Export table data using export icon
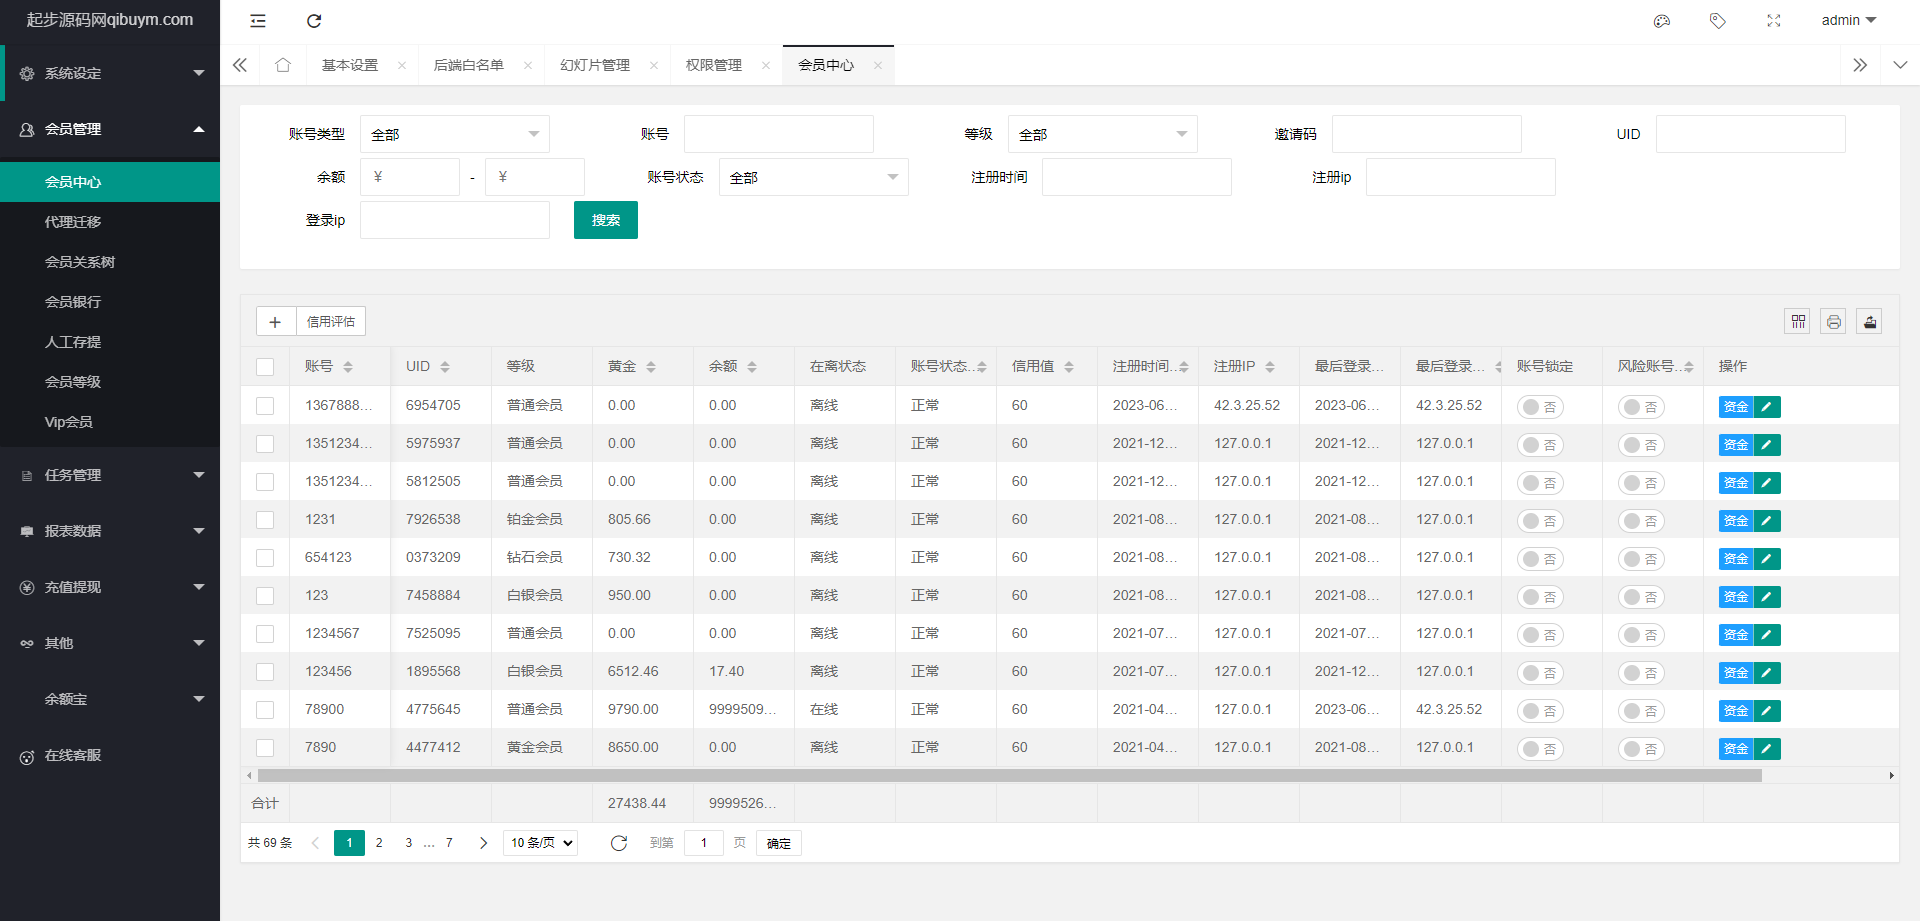 tap(1869, 321)
